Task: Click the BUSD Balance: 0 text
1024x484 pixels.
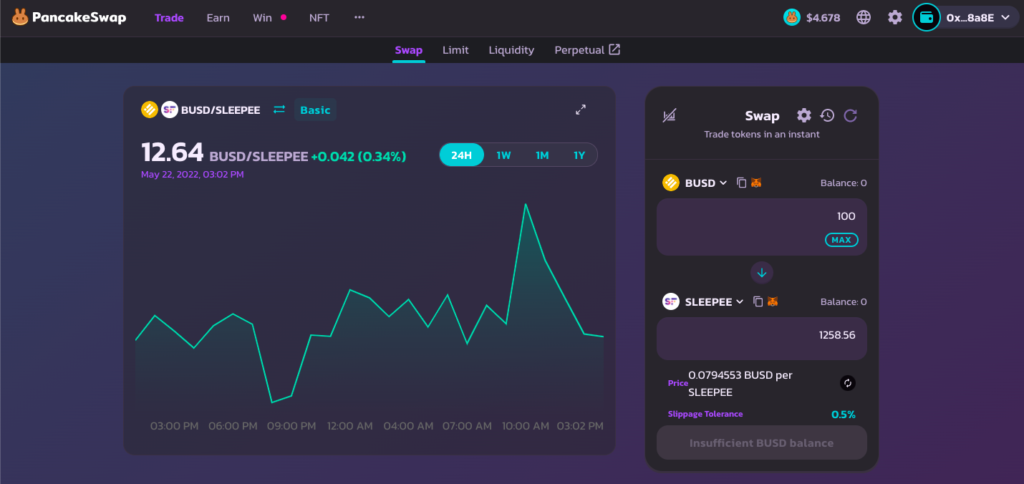Action: click(844, 183)
